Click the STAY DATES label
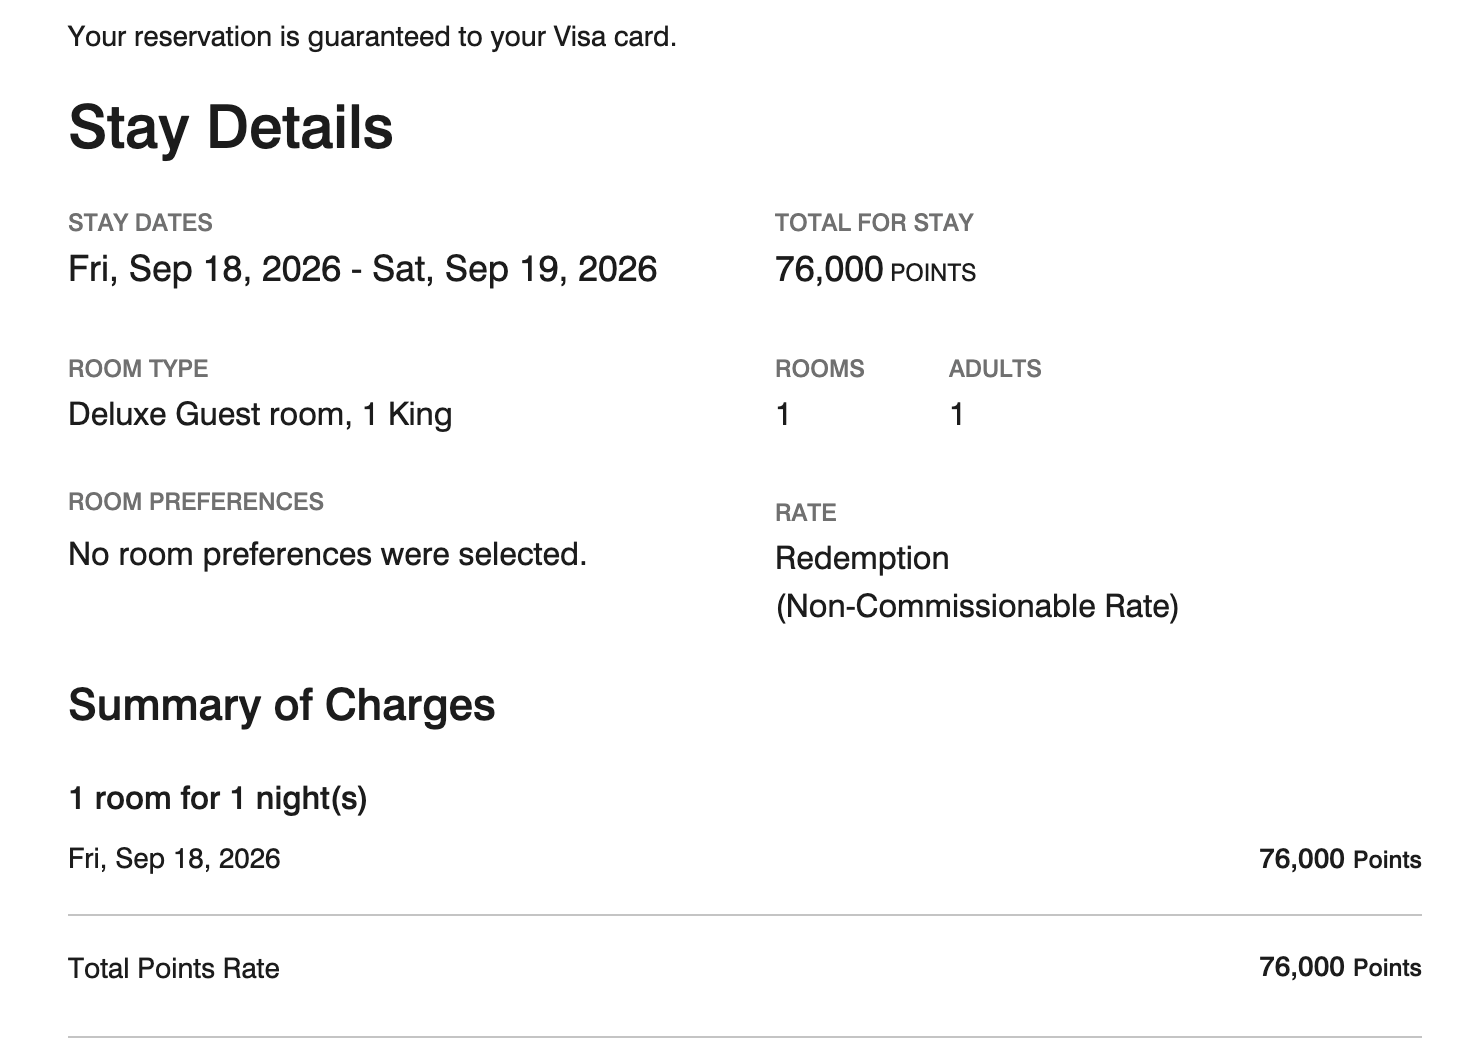The image size is (1471, 1039). [x=140, y=222]
